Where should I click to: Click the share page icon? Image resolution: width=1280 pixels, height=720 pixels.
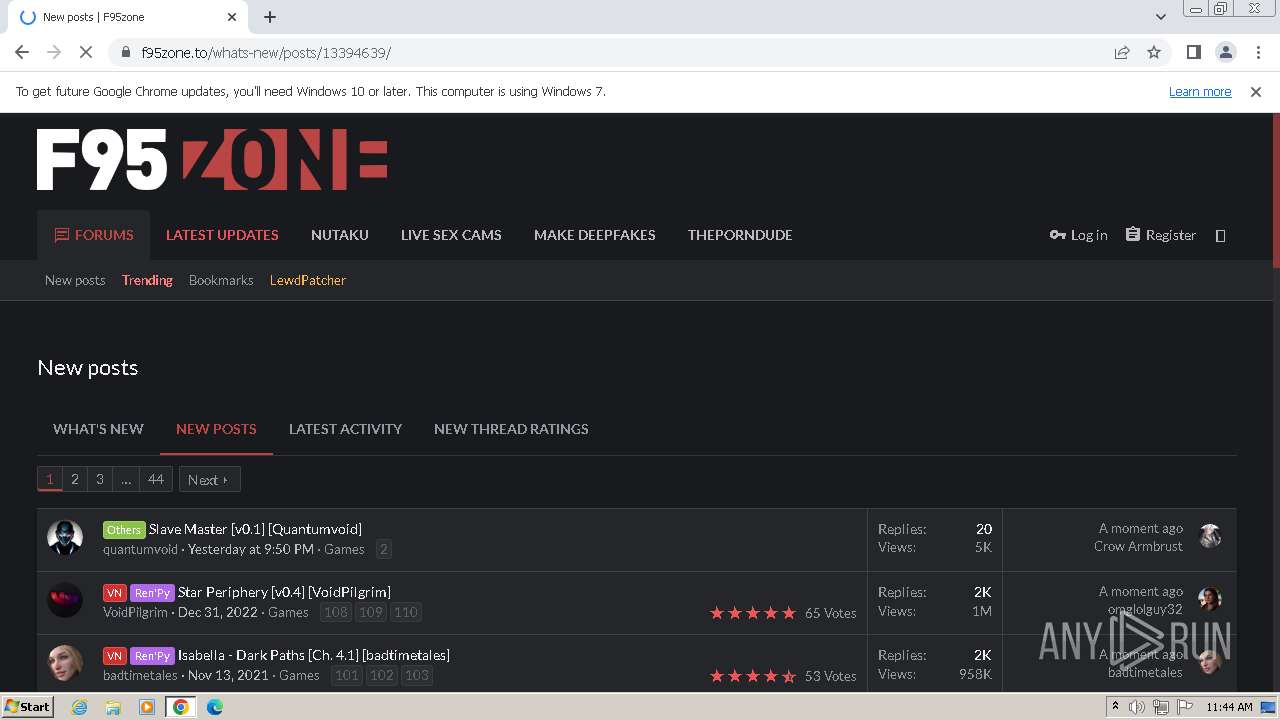coord(1122,52)
